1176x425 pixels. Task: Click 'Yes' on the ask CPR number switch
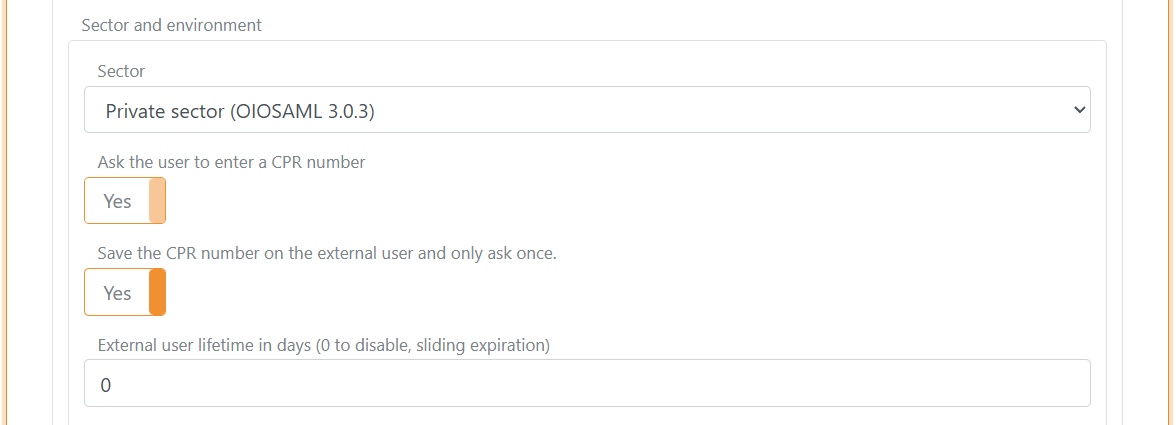(117, 201)
